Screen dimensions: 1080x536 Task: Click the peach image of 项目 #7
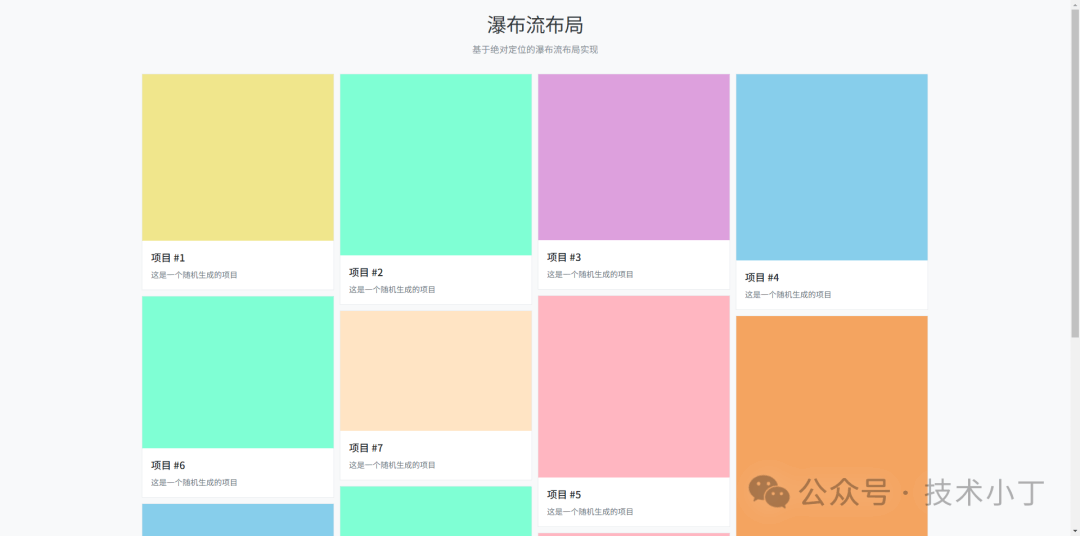(436, 371)
